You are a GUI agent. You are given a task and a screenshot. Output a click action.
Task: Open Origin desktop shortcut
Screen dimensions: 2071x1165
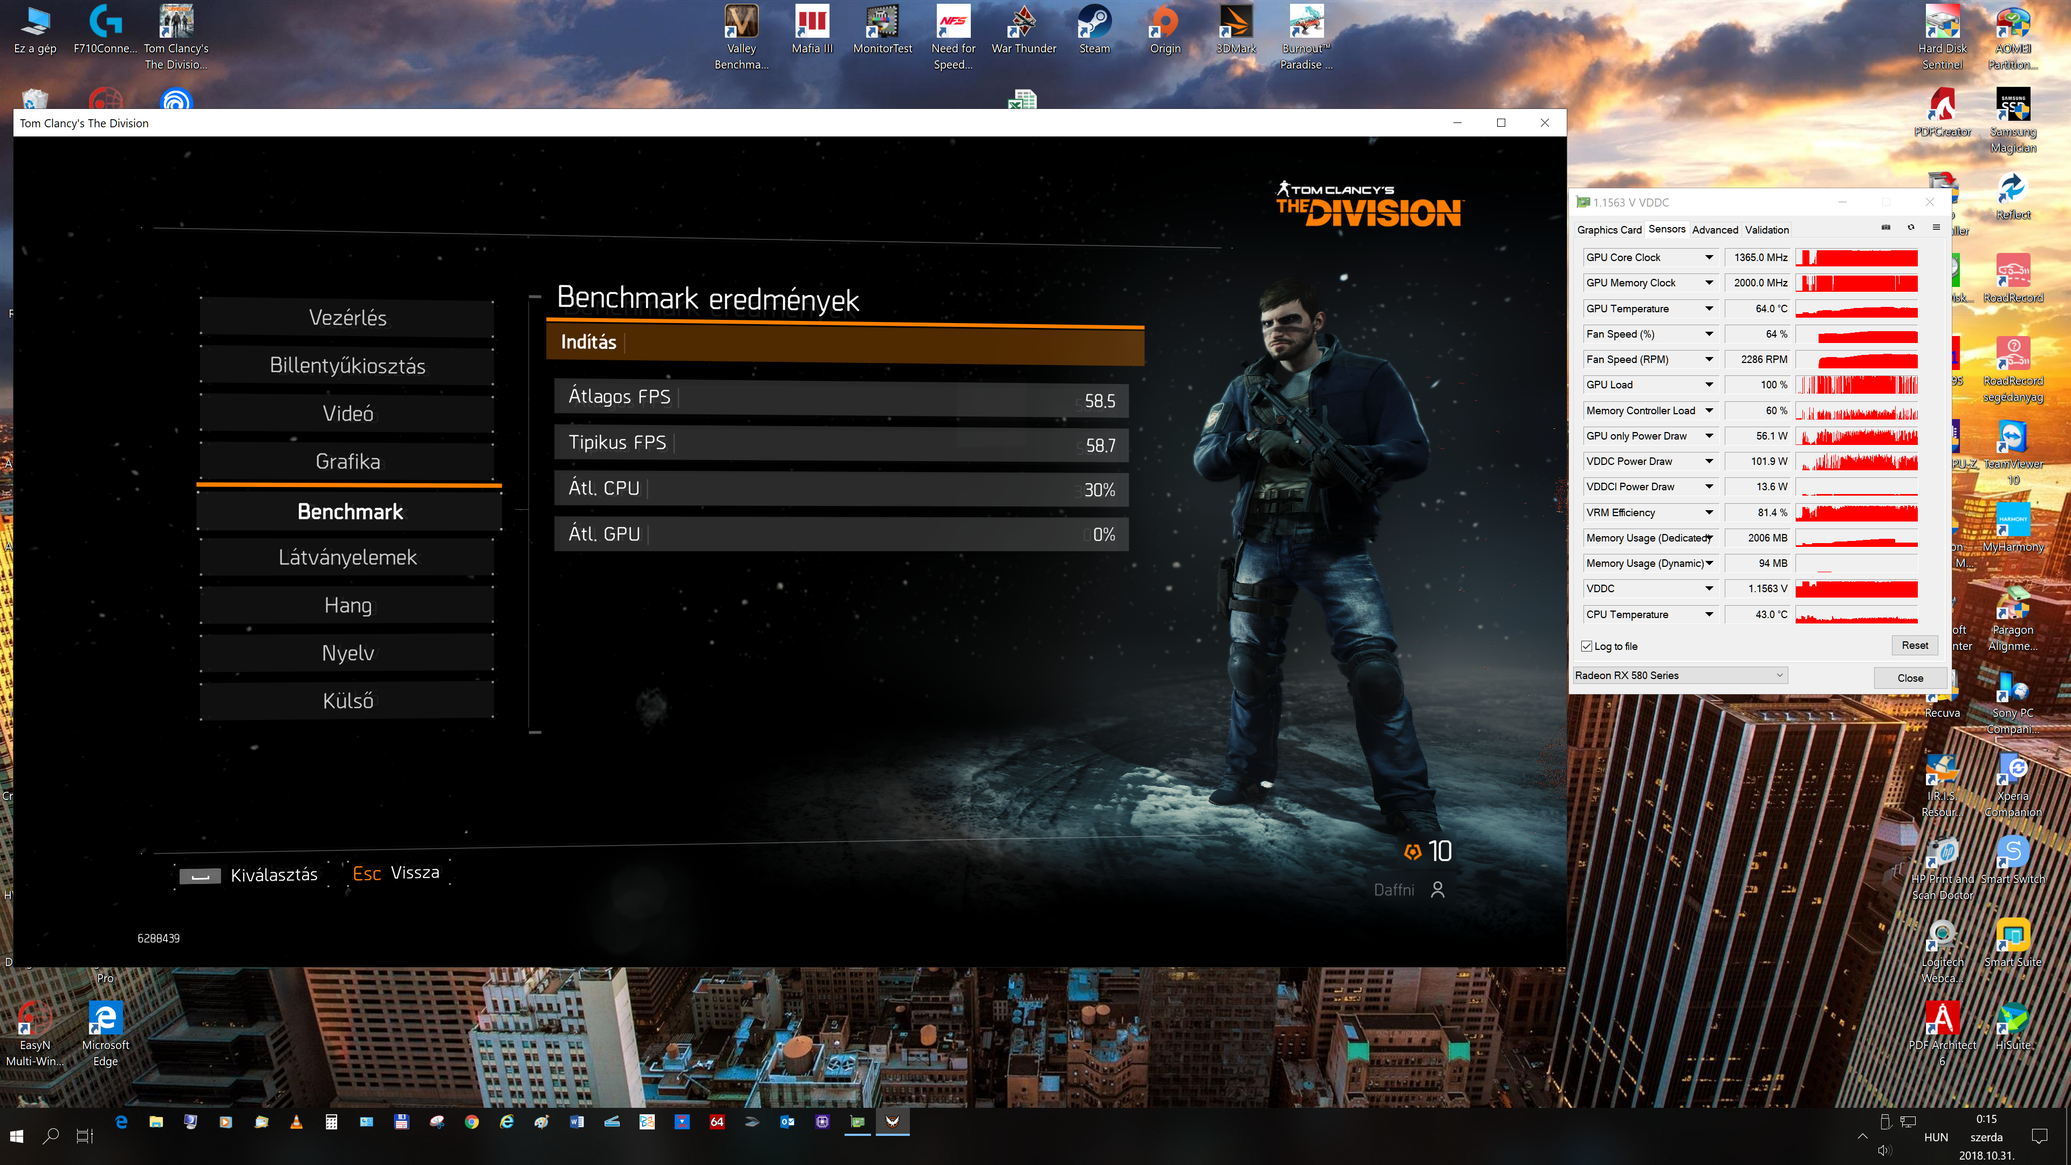pyautogui.click(x=1165, y=29)
